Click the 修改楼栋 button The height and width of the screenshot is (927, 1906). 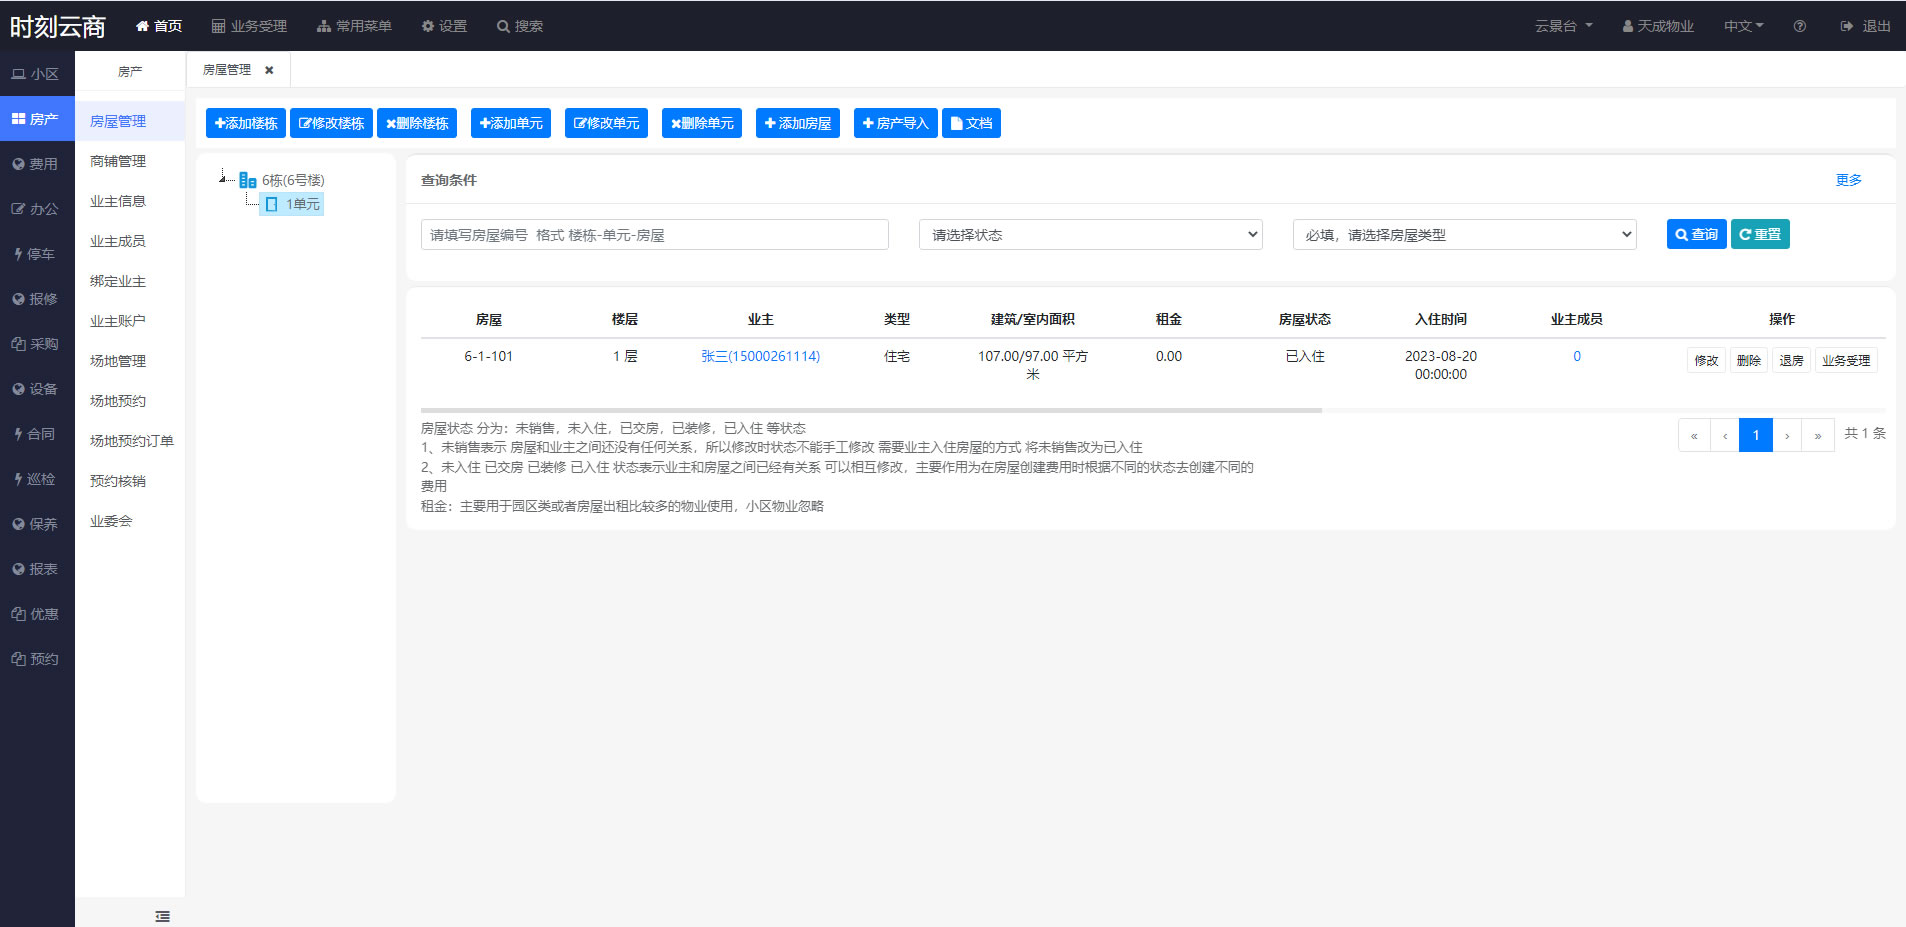[x=331, y=123]
